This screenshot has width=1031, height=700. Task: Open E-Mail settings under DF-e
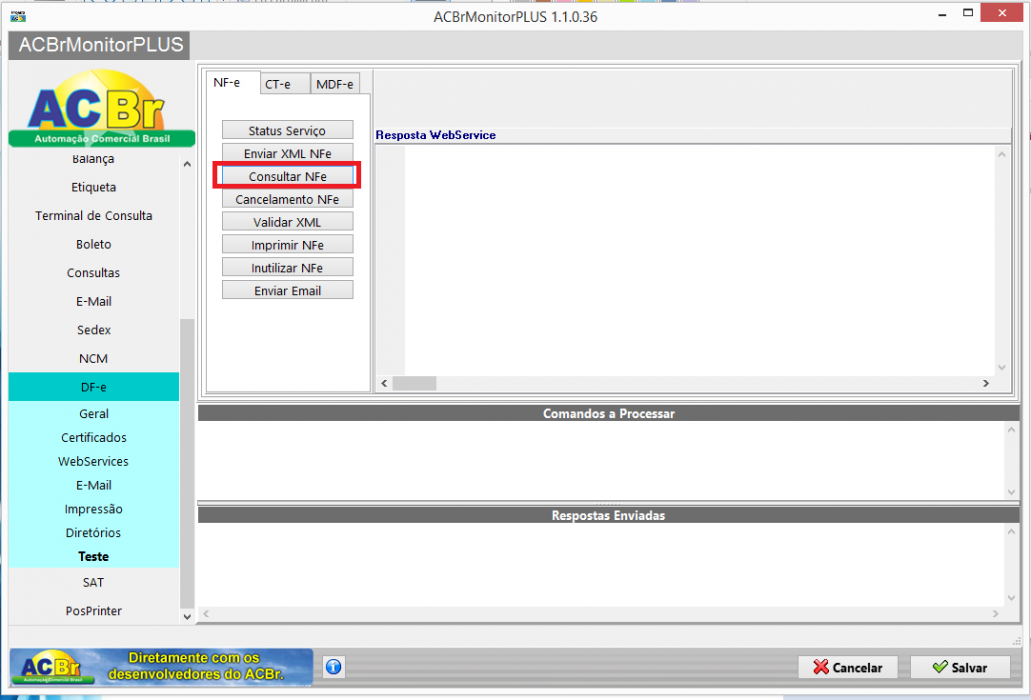coord(93,485)
